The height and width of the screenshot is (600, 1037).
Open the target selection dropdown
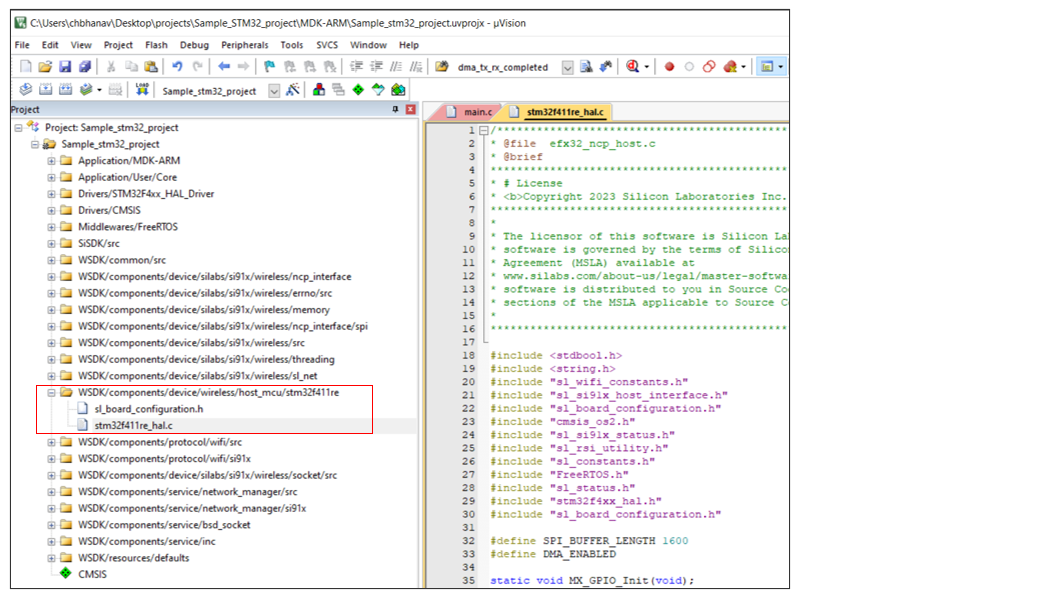(272, 89)
